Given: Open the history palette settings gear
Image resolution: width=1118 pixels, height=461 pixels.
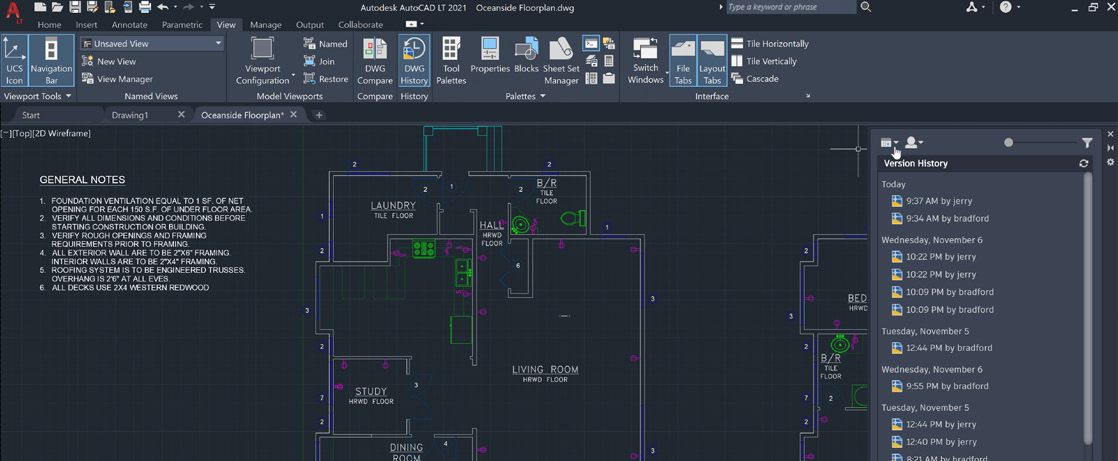Looking at the screenshot, I should pyautogui.click(x=1110, y=162).
